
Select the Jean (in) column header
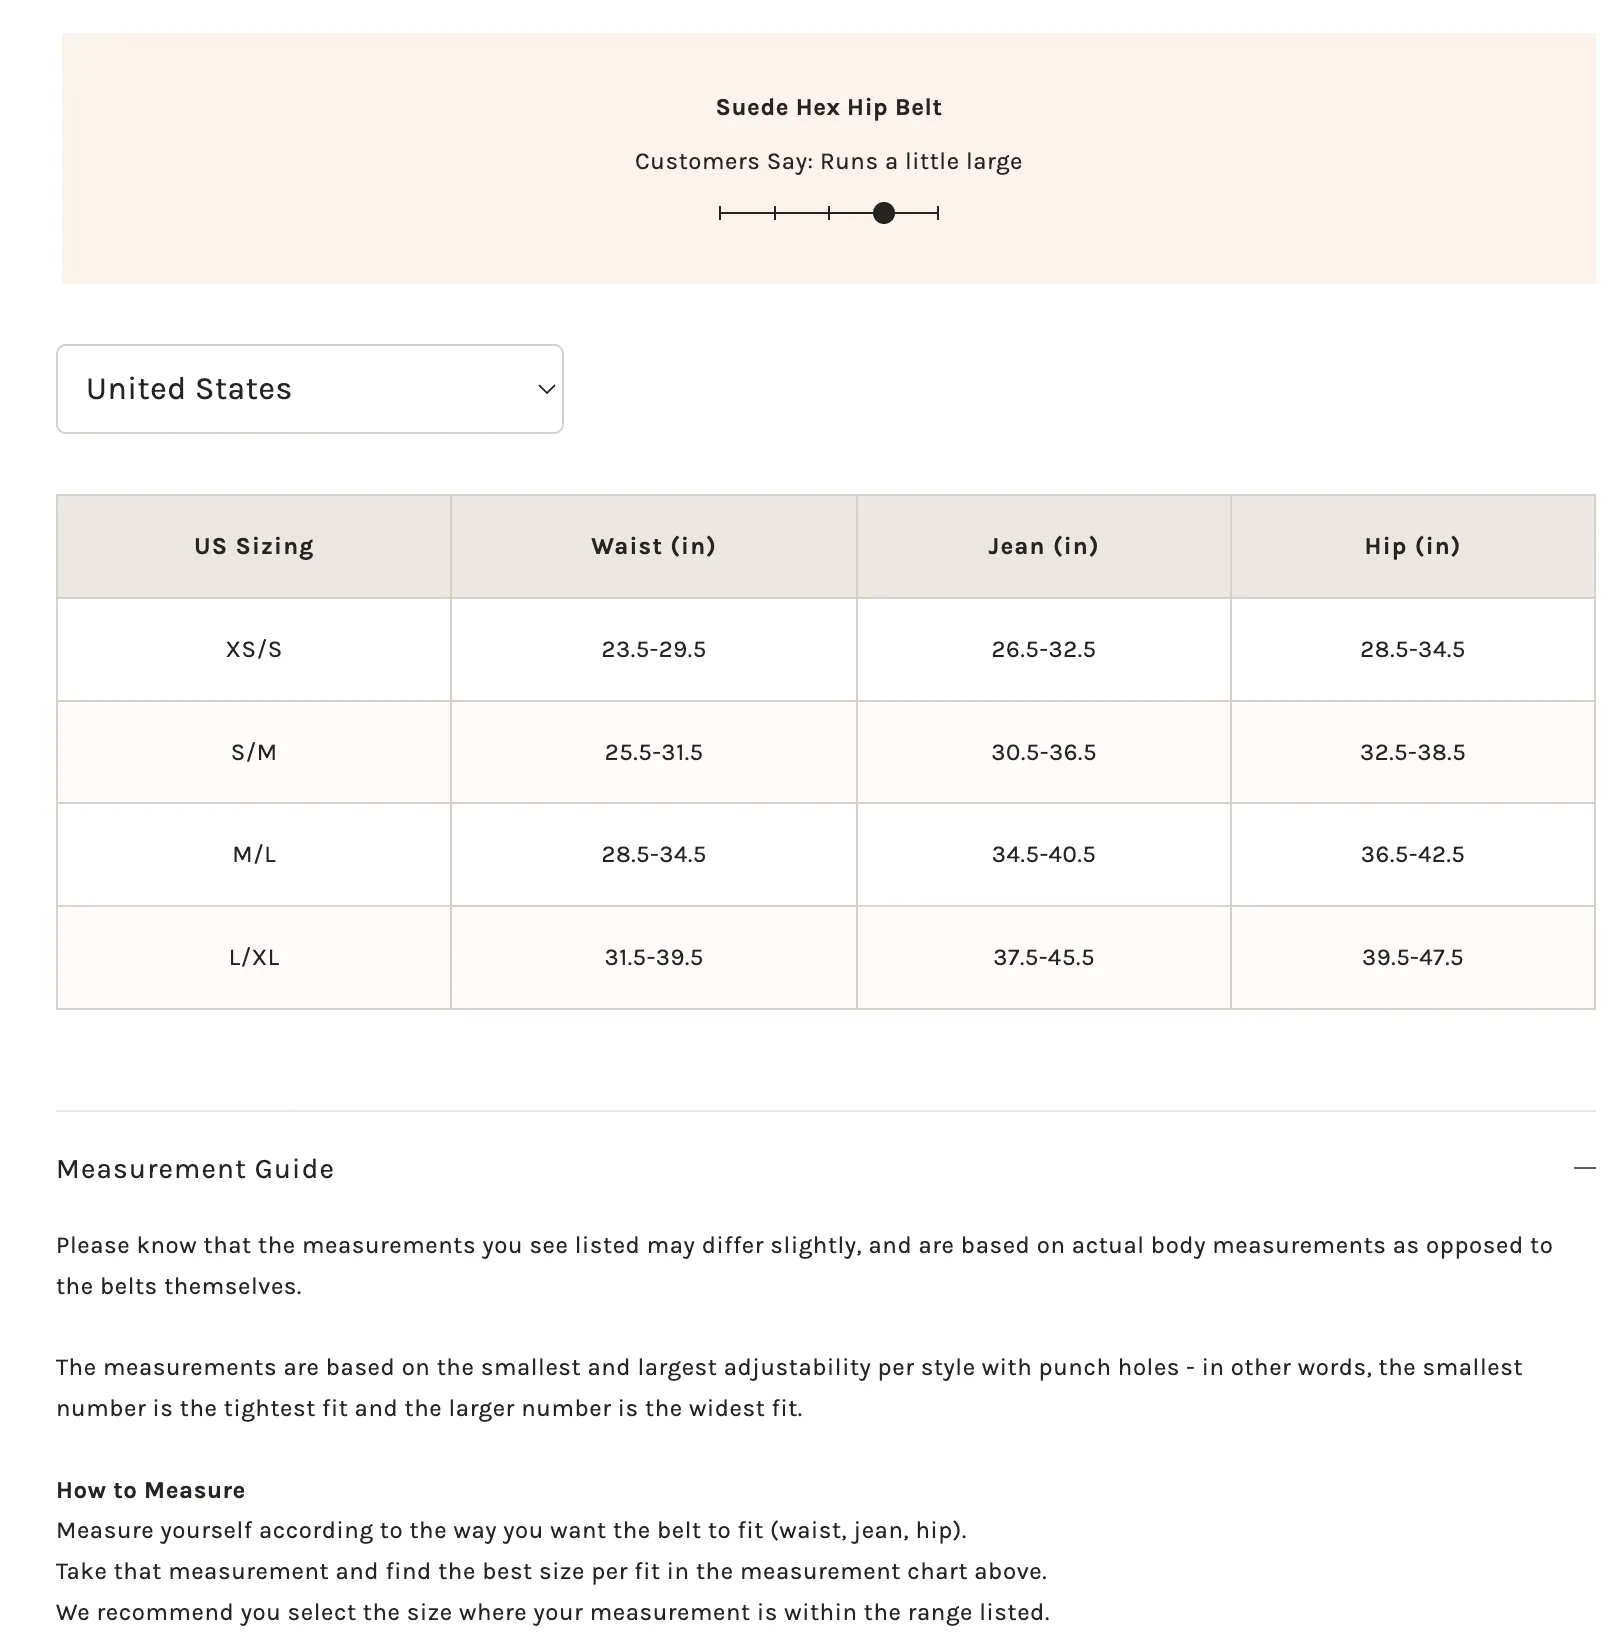[x=1044, y=546]
